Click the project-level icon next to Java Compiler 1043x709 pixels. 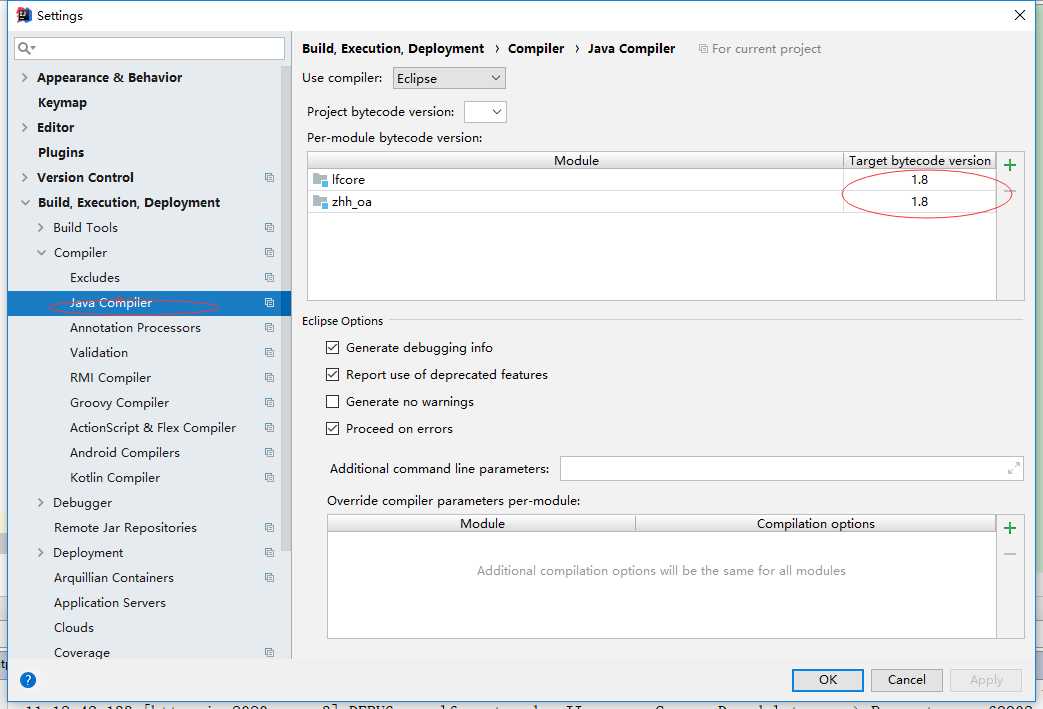[x=269, y=303]
